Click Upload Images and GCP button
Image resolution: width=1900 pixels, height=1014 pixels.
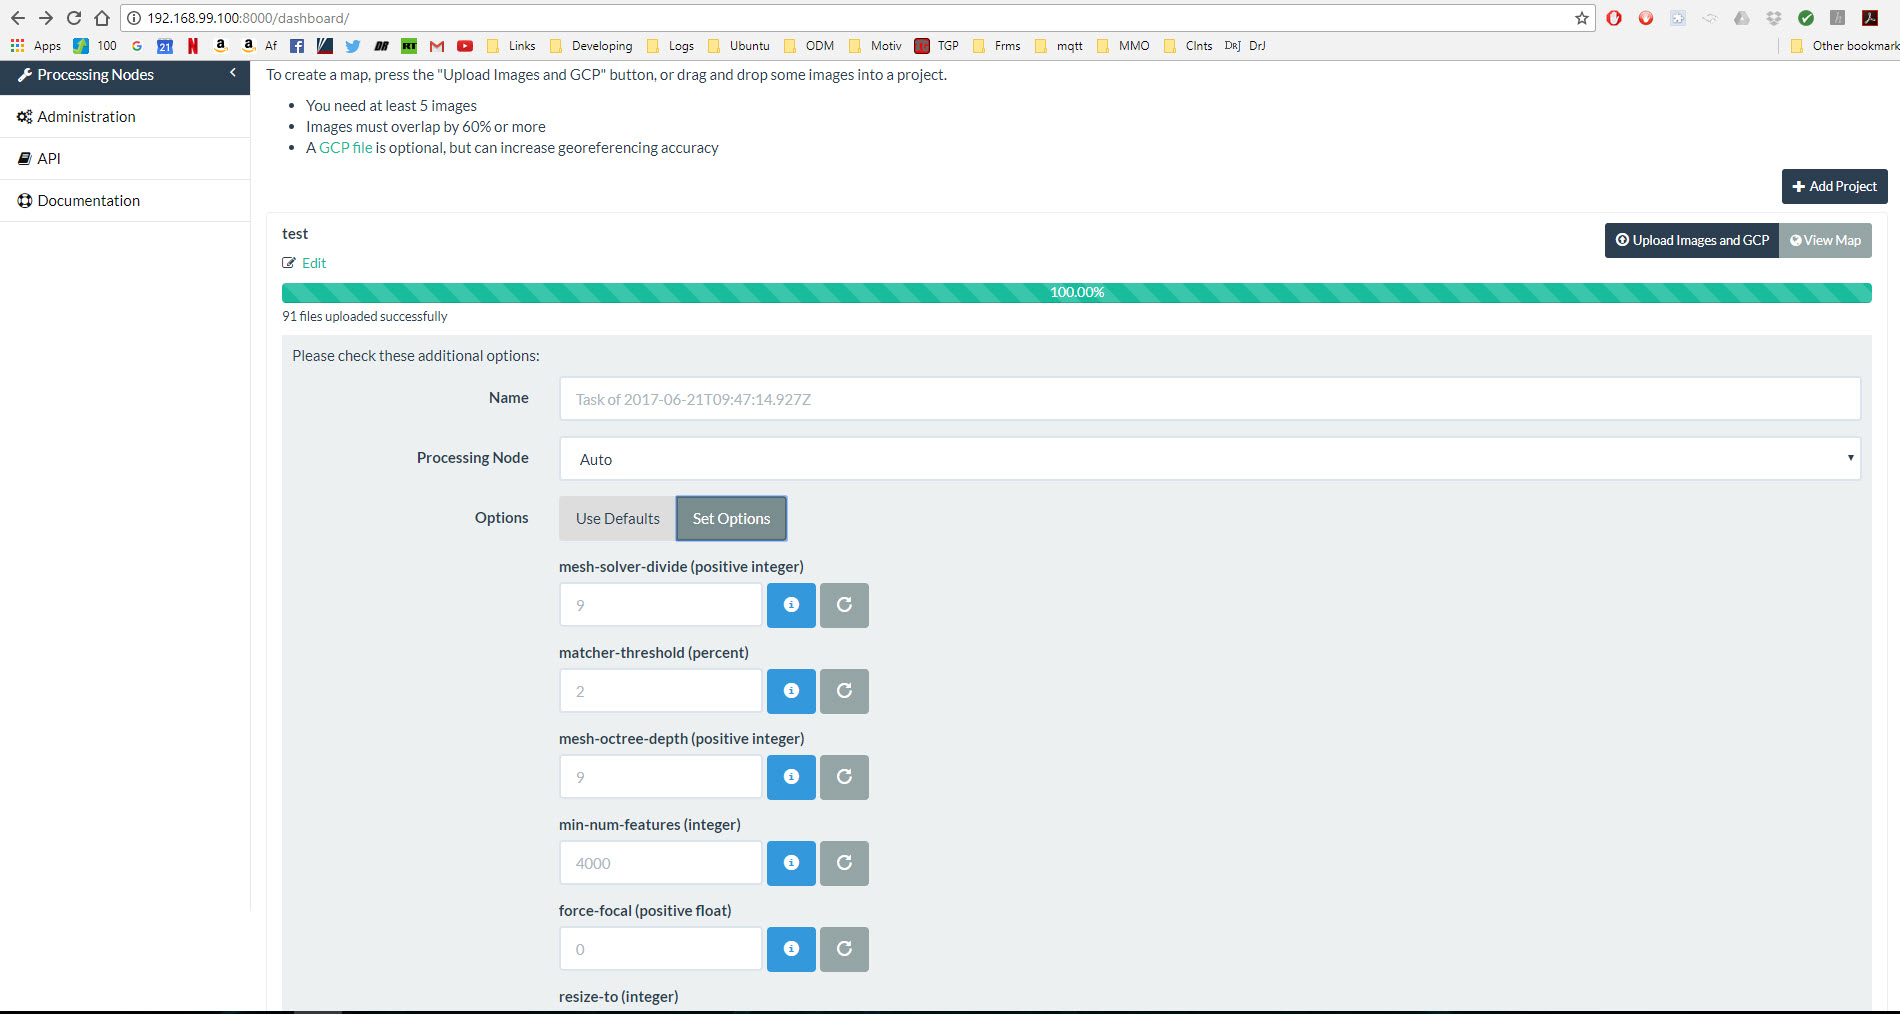tap(1691, 240)
